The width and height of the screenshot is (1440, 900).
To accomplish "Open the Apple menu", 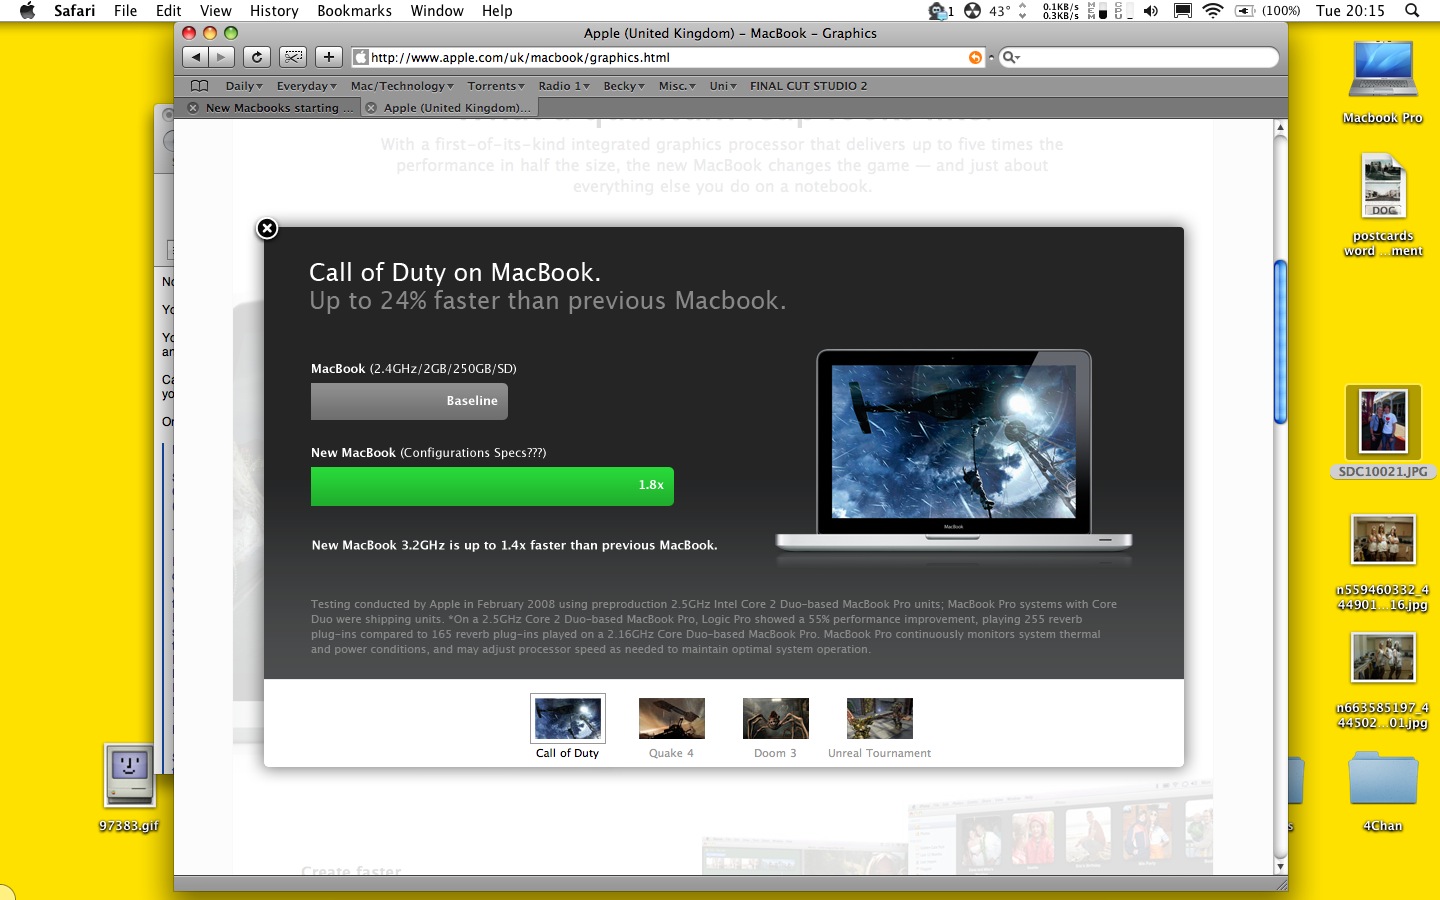I will coord(27,11).
